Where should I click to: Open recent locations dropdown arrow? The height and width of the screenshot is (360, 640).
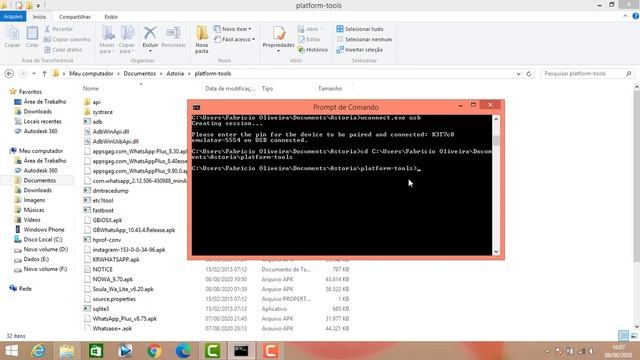pyautogui.click(x=34, y=74)
